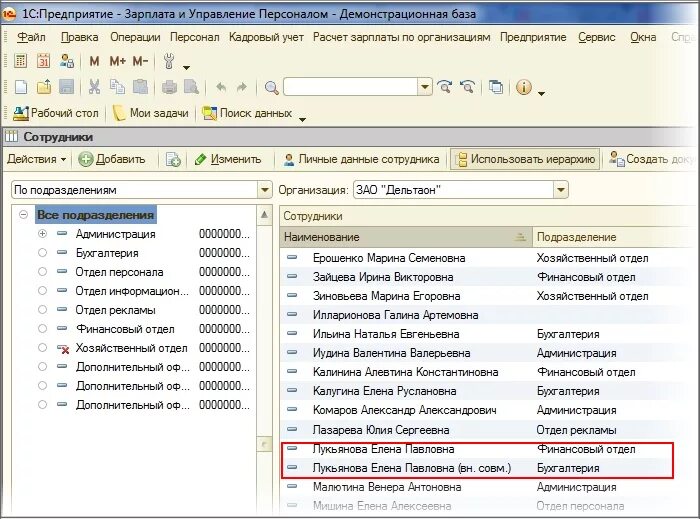This screenshot has height=519, width=700.
Task: Click the magnifier find icon
Action: (271, 87)
